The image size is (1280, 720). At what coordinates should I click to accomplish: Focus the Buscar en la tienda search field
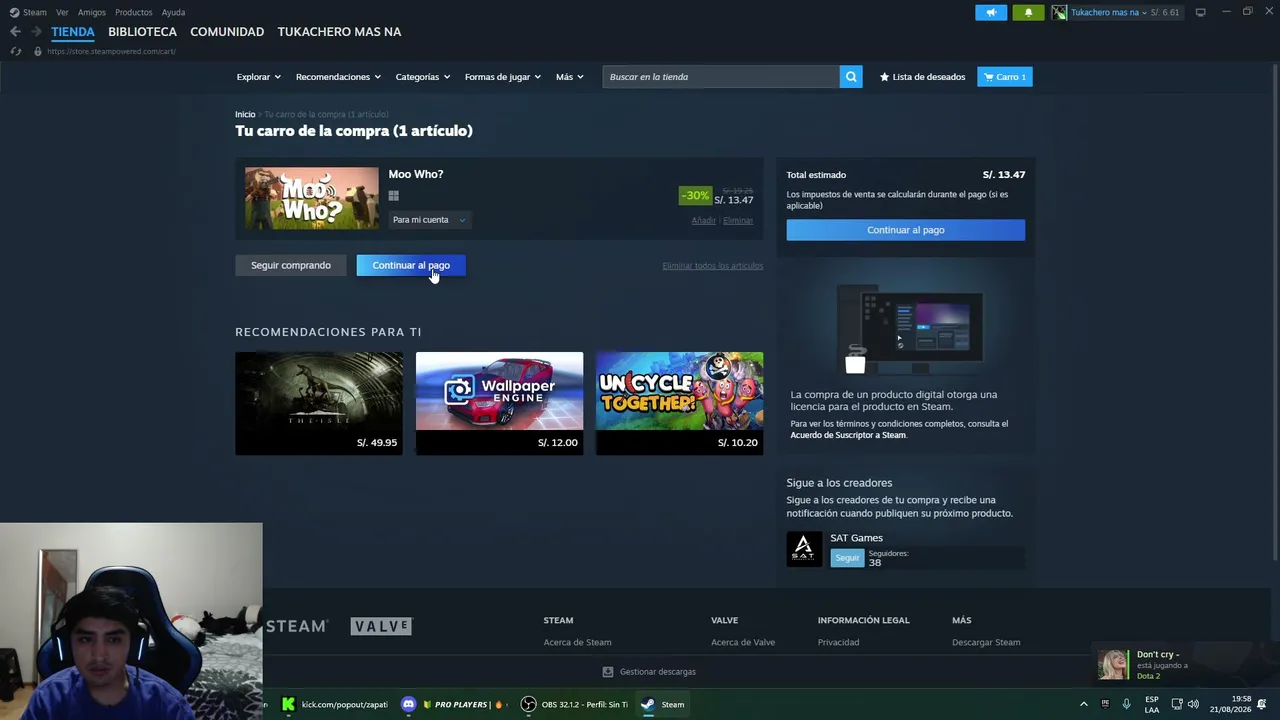coord(721,77)
